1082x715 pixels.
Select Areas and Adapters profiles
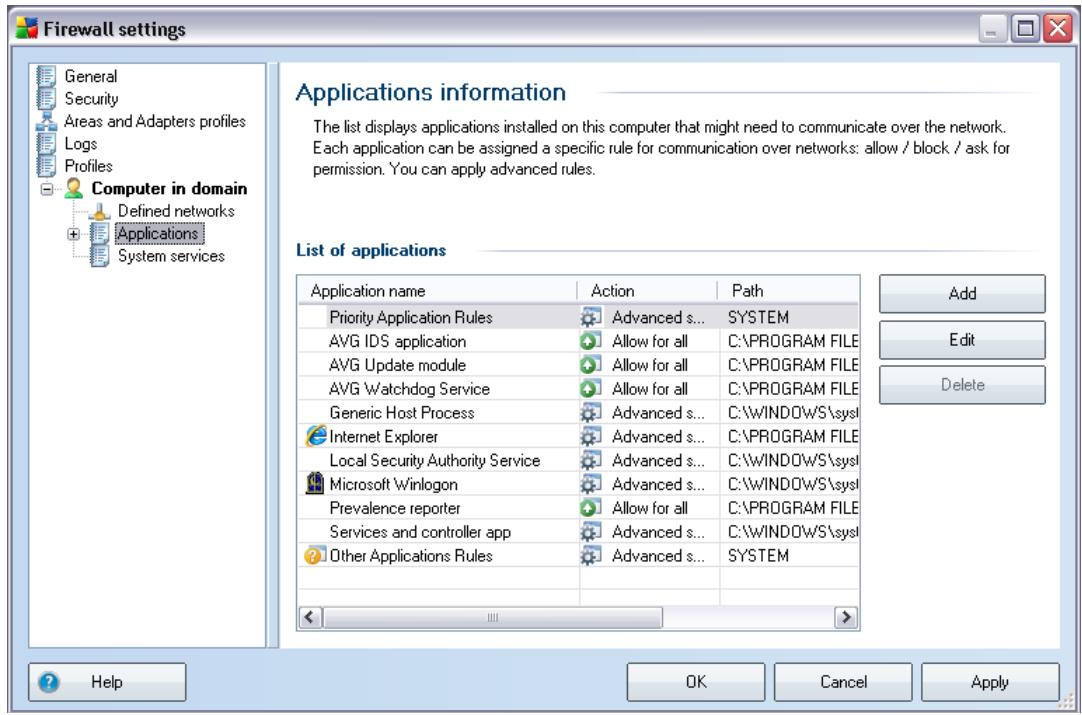tap(155, 121)
